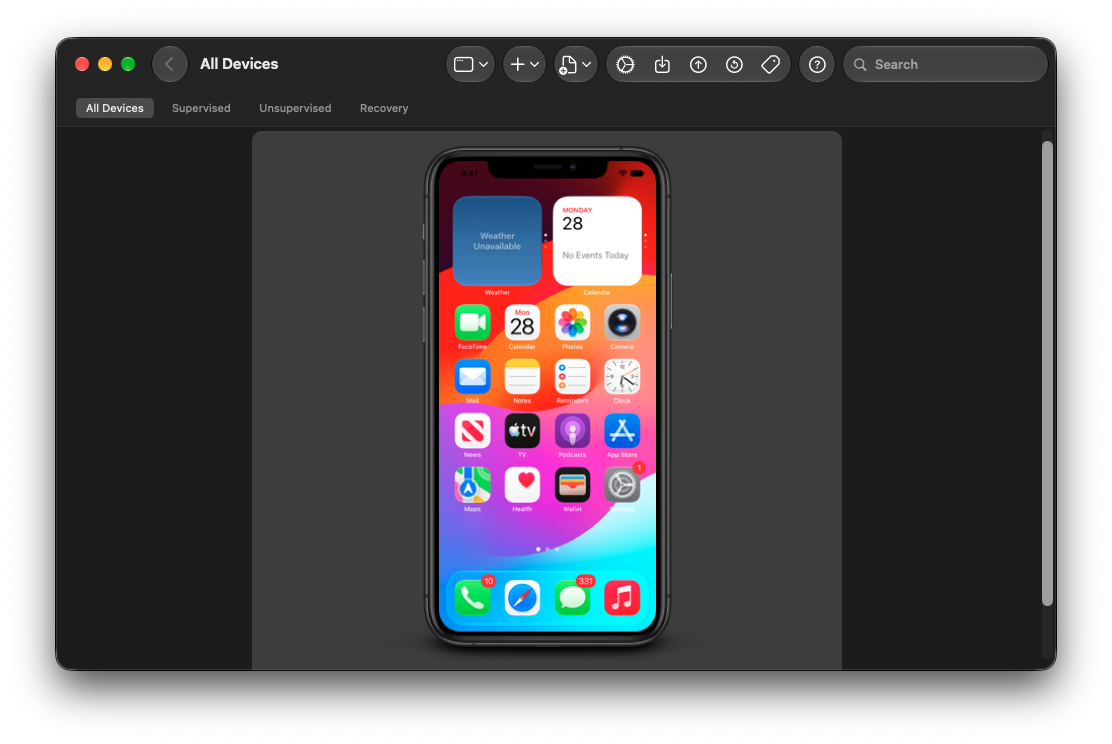Click the Phone icon in iPhone dock
The height and width of the screenshot is (744, 1112).
click(x=472, y=598)
